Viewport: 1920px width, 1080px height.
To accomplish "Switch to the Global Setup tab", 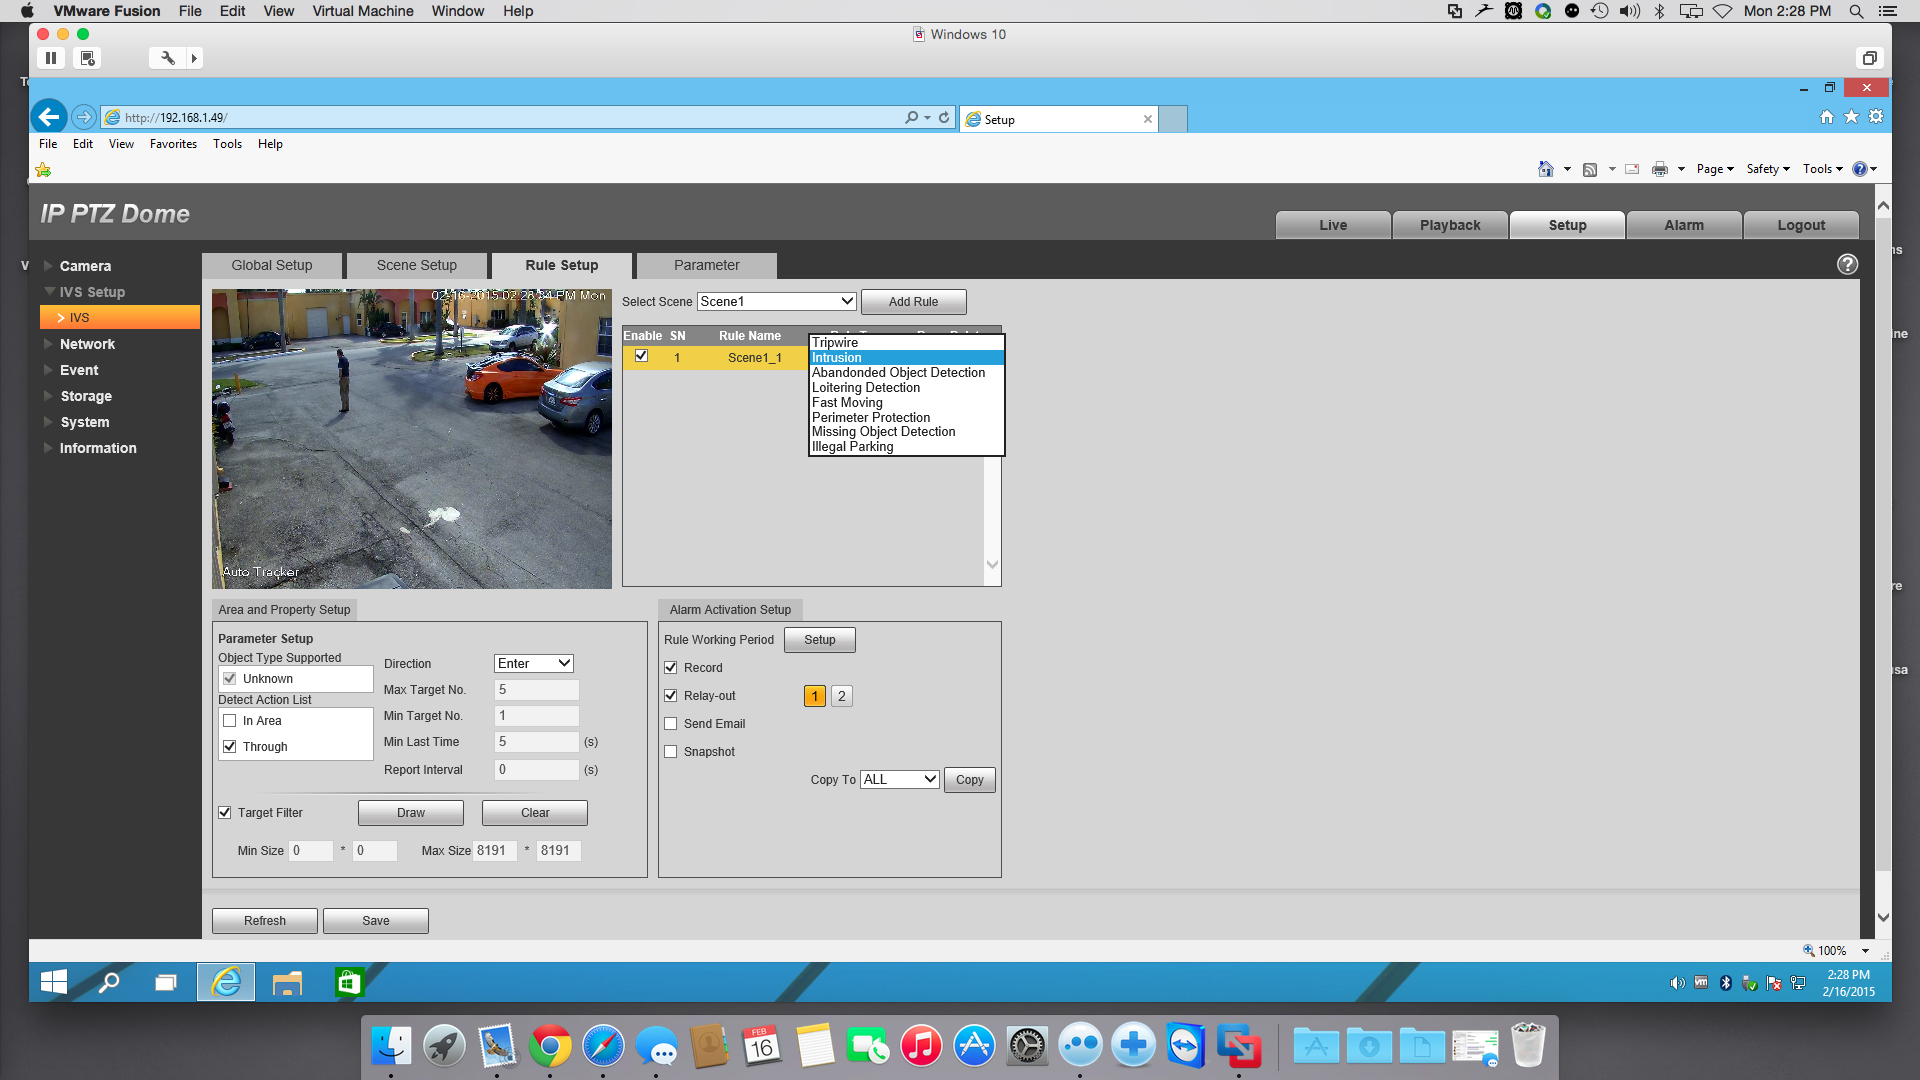I will click(272, 265).
